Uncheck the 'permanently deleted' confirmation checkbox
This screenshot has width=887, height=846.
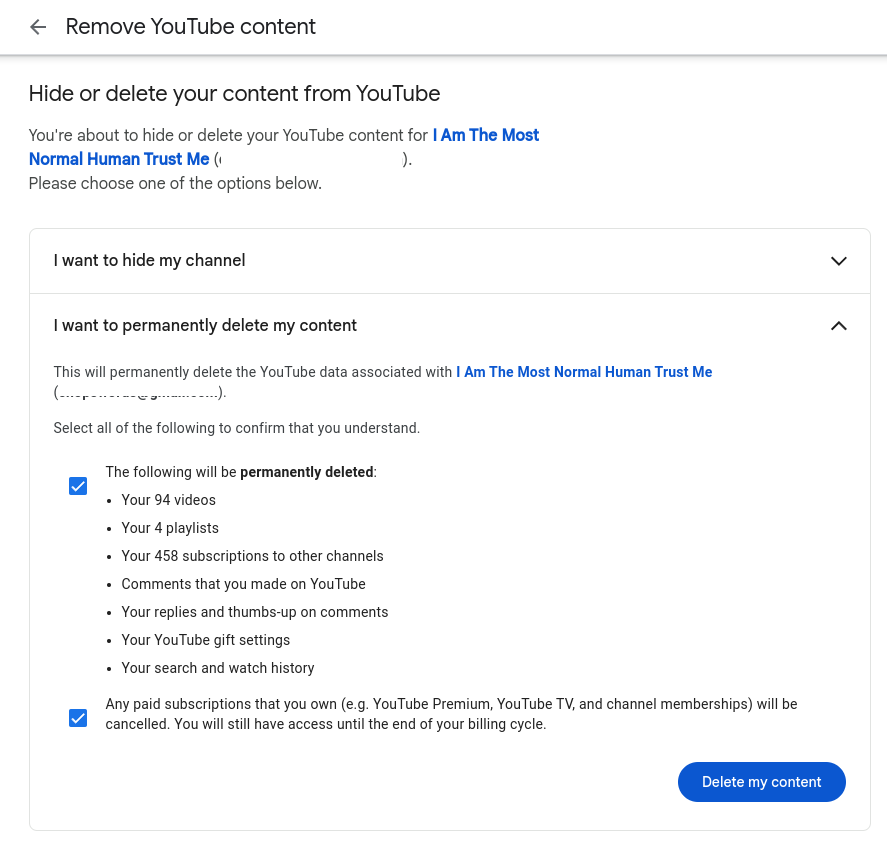pos(78,486)
